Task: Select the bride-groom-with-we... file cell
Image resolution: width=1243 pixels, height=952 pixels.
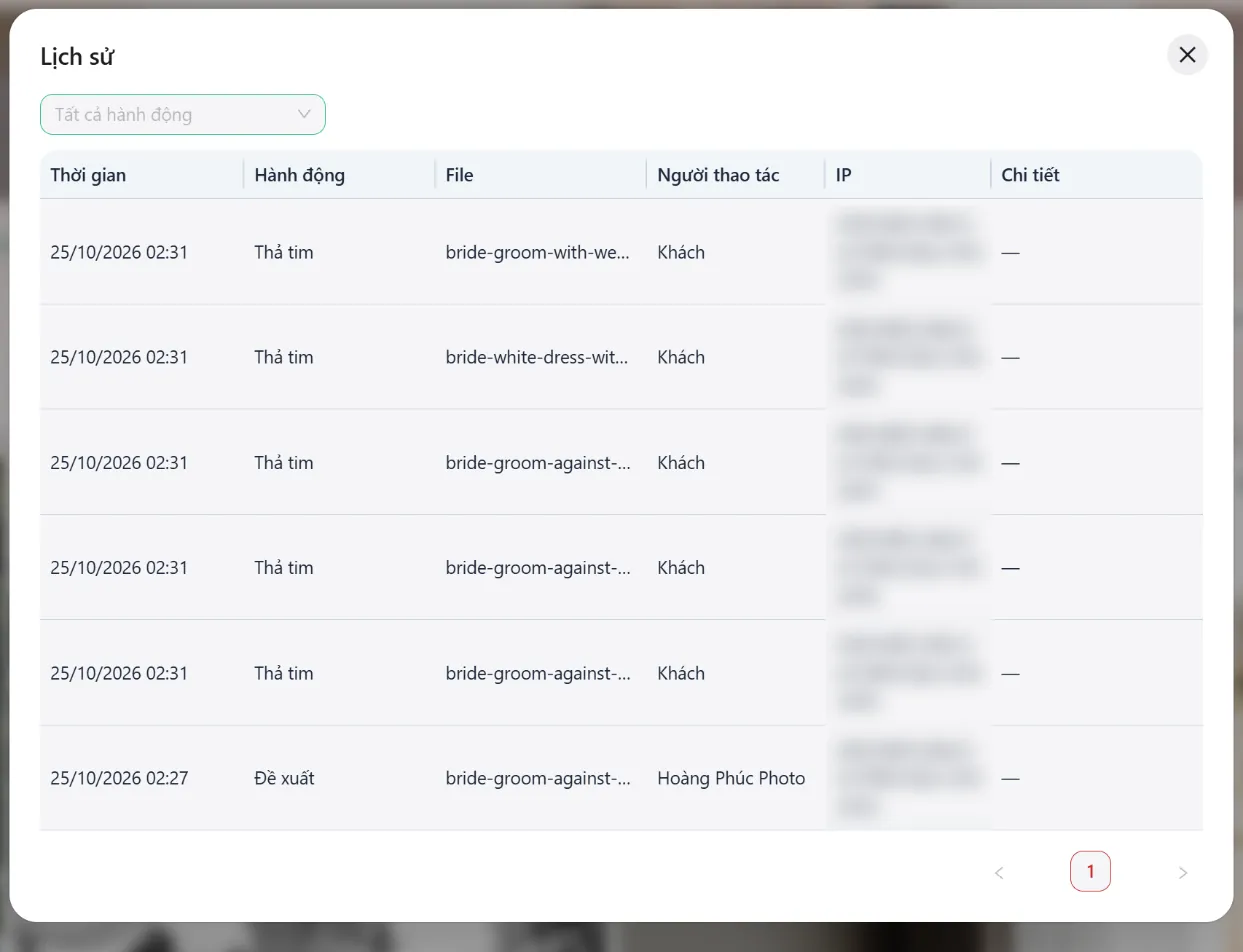Action: [538, 252]
